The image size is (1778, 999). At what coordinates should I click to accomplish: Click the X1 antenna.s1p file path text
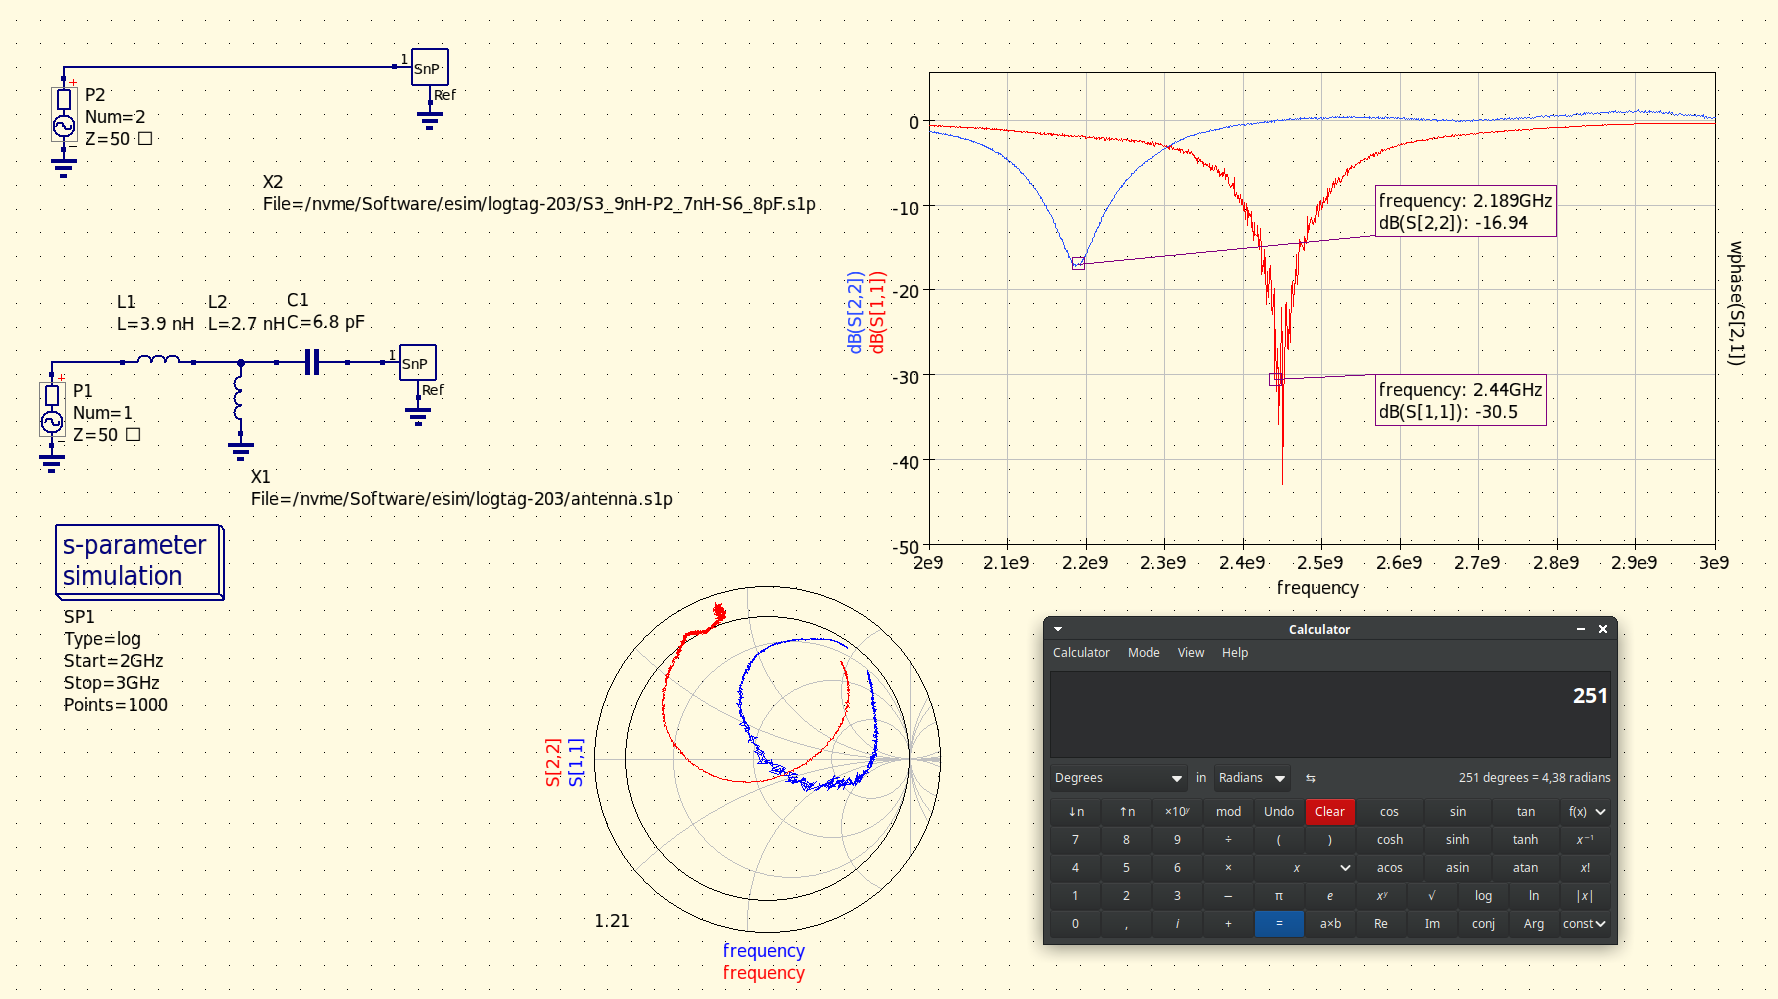[x=462, y=499]
